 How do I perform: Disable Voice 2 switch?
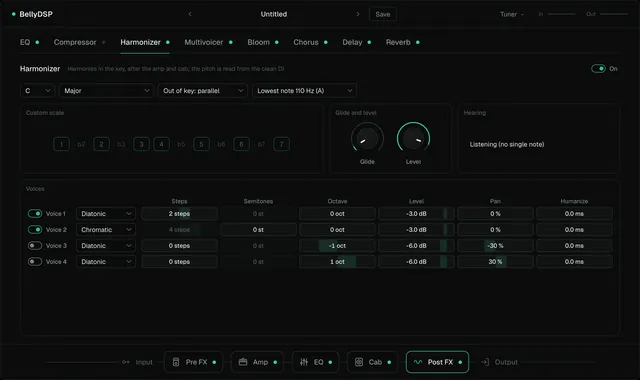[x=35, y=229]
